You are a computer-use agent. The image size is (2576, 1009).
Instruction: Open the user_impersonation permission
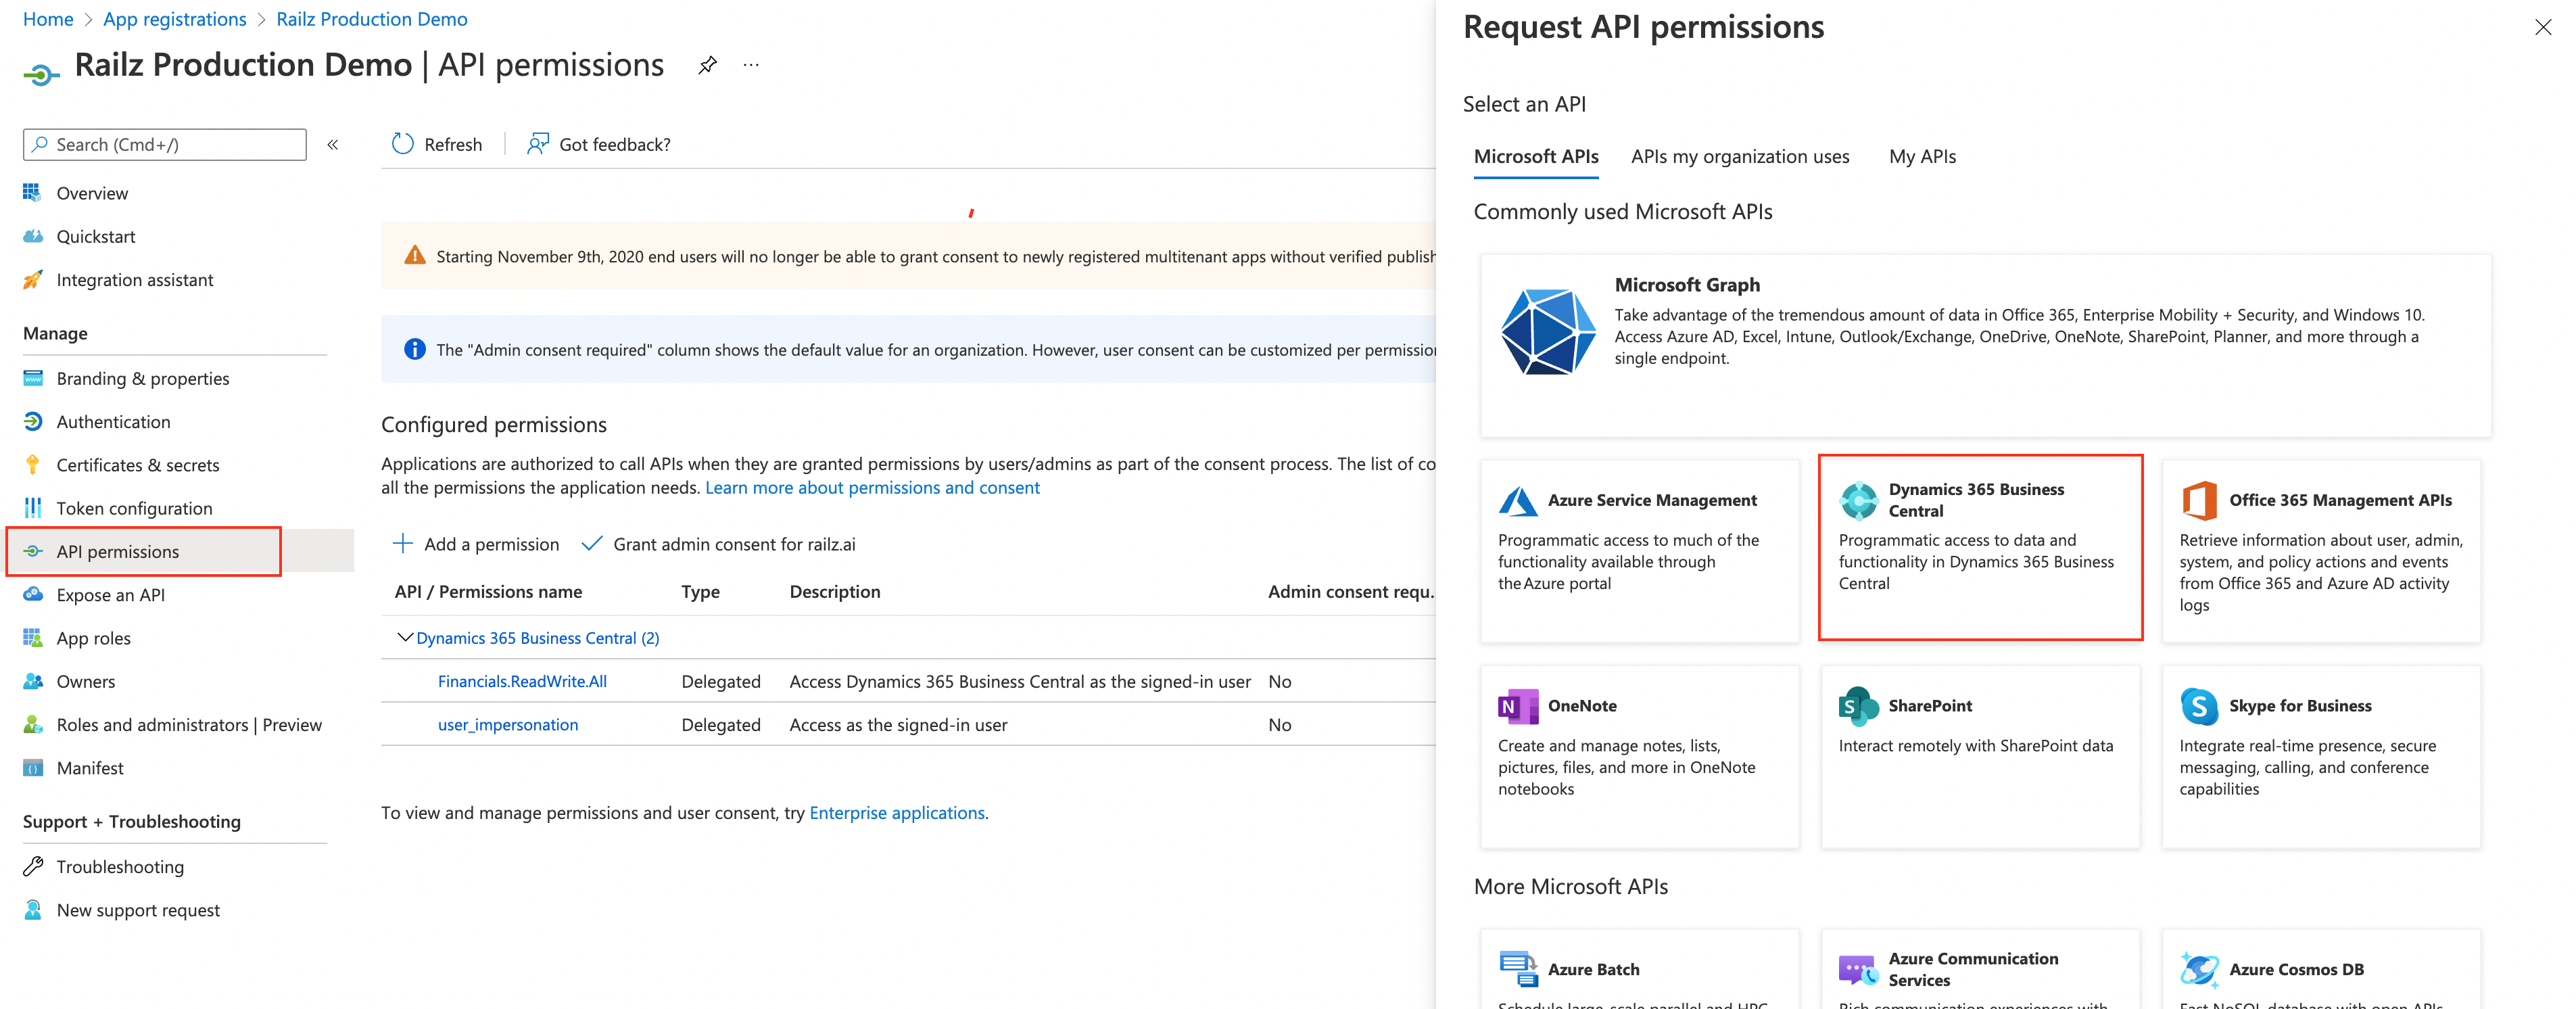[x=508, y=725]
